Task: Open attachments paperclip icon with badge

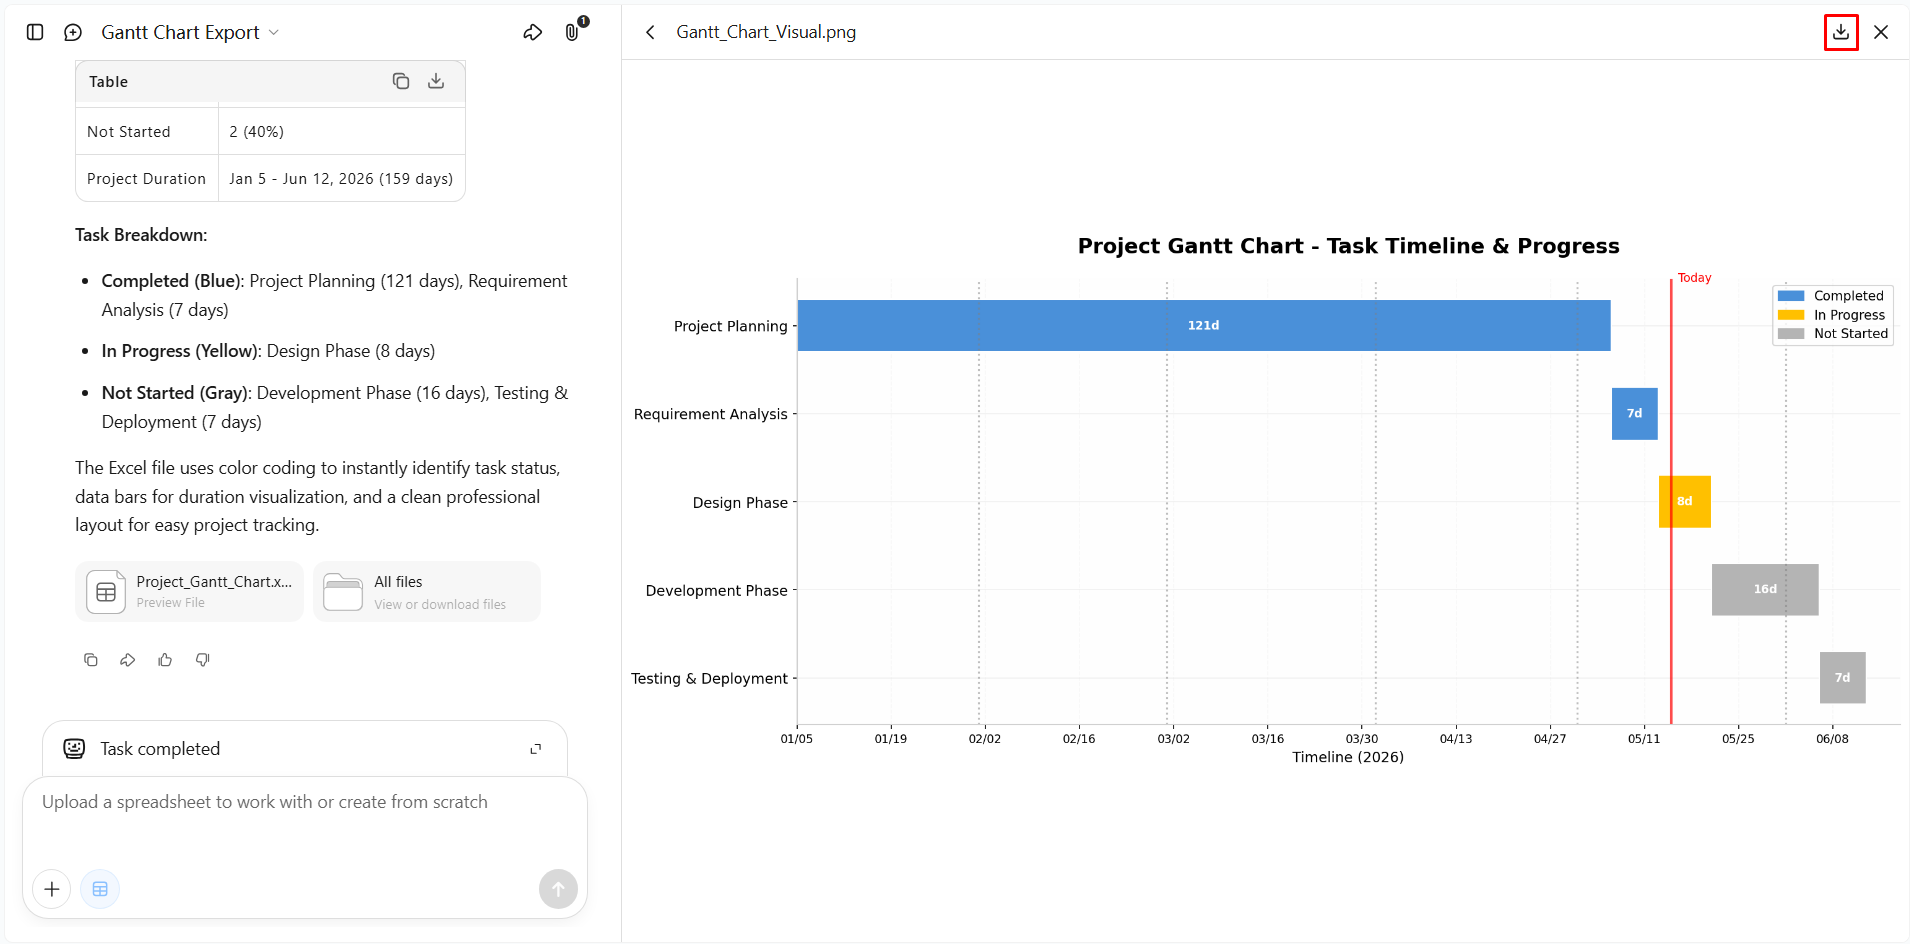Action: pos(574,30)
